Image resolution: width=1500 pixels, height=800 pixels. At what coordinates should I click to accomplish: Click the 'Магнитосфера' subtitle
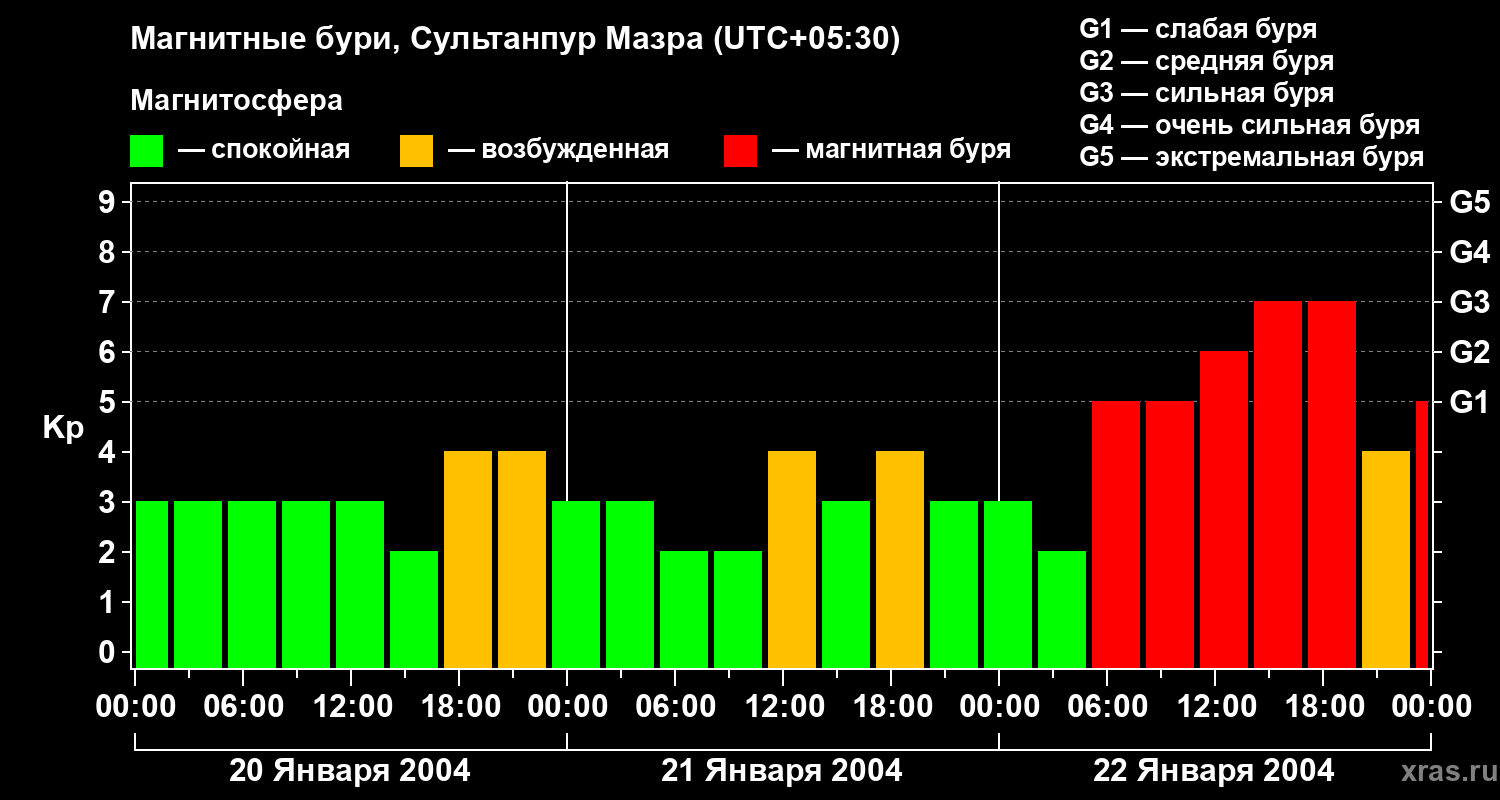pyautogui.click(x=236, y=101)
